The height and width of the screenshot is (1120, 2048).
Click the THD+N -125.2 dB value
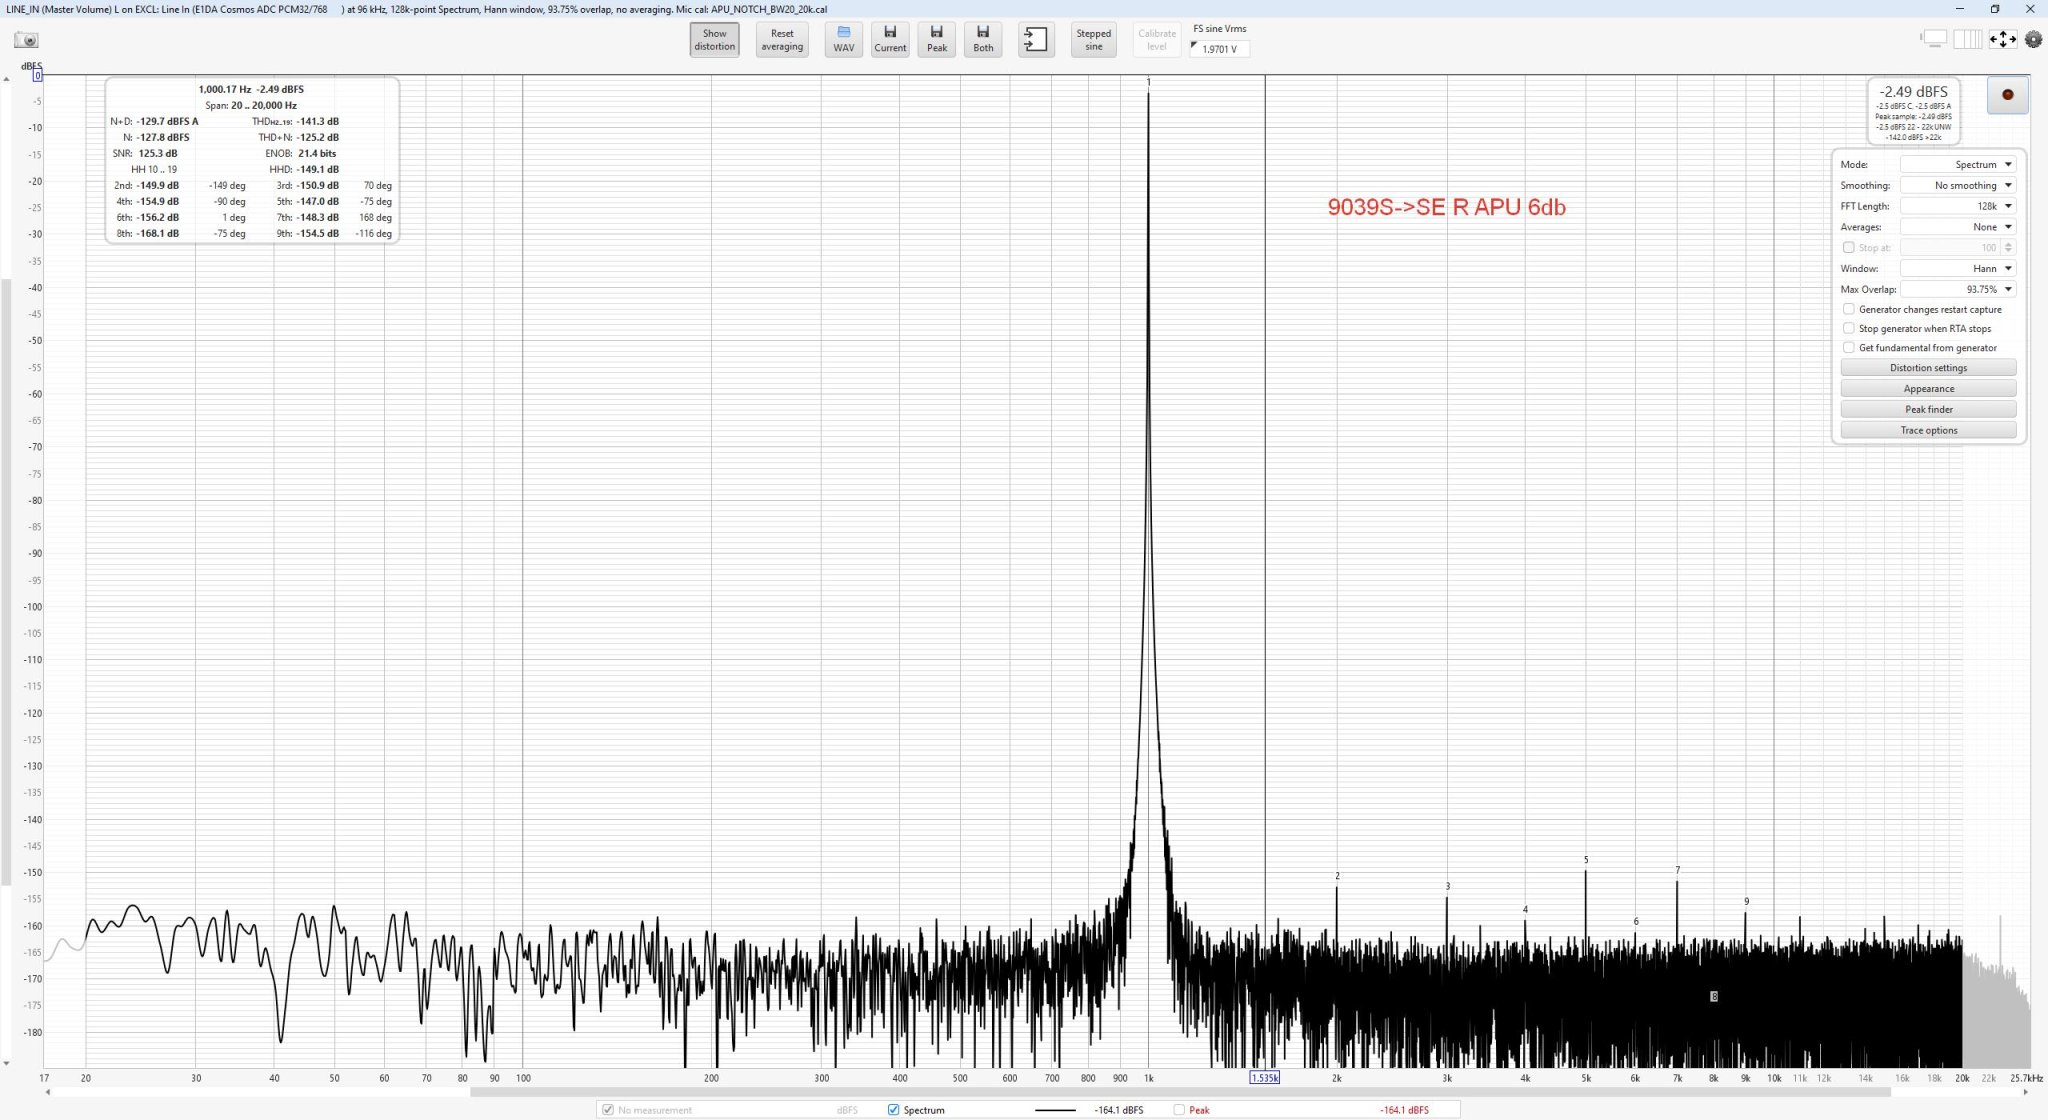click(318, 137)
